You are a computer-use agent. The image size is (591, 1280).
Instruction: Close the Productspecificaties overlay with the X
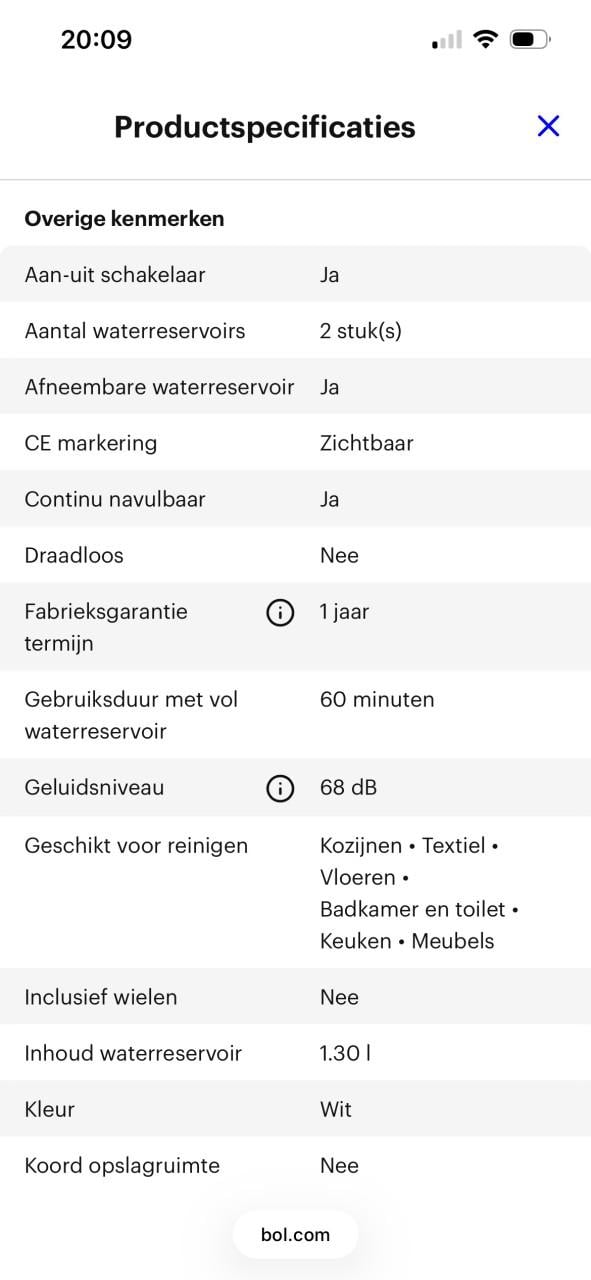pyautogui.click(x=548, y=126)
